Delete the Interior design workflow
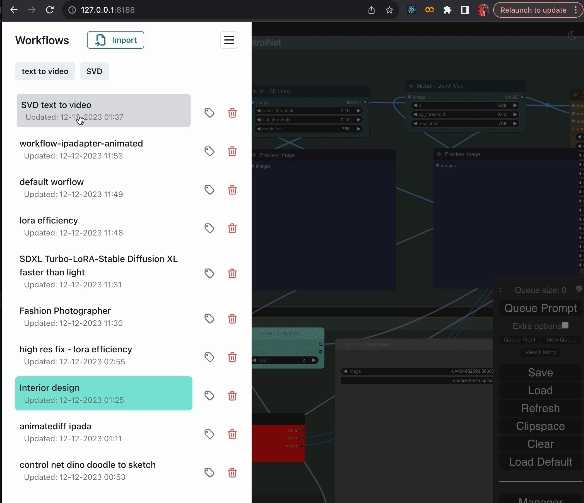The height and width of the screenshot is (503, 584). [232, 395]
